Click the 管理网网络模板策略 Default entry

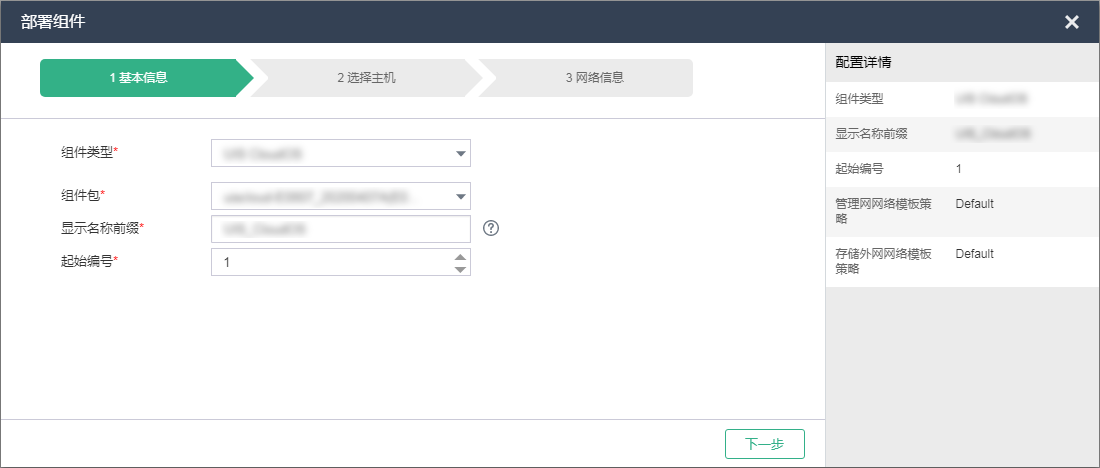pyautogui.click(x=974, y=204)
